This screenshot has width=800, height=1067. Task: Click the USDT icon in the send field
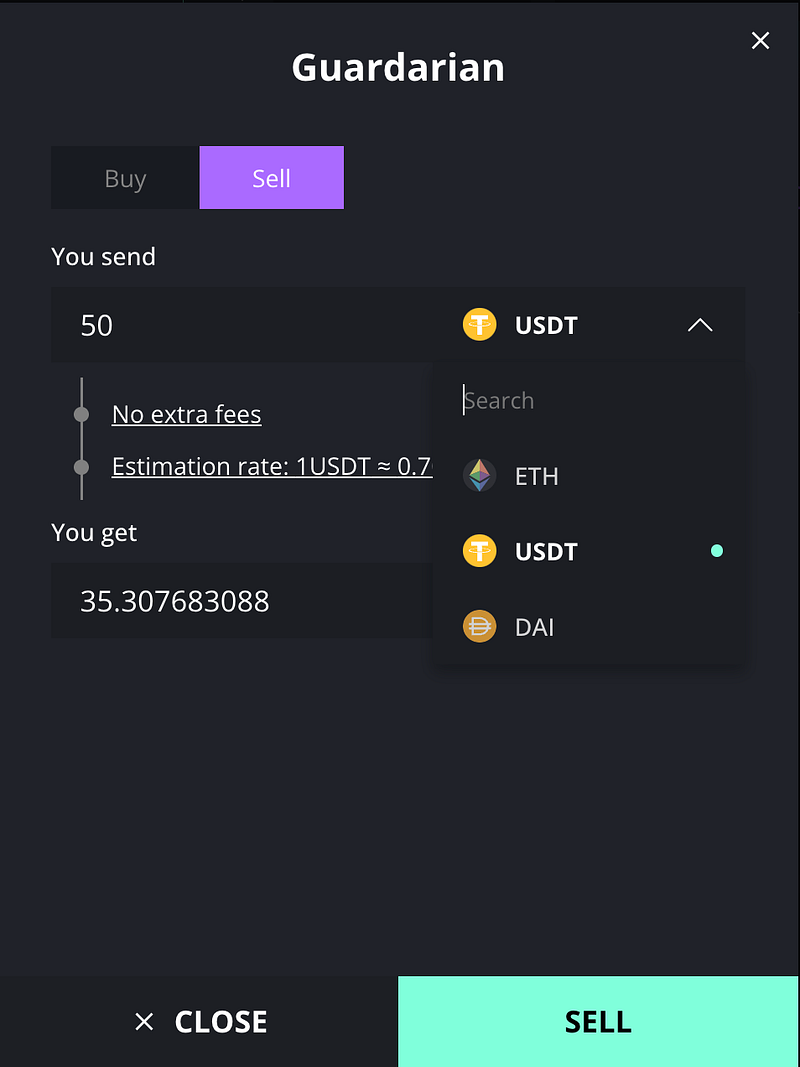pos(480,325)
